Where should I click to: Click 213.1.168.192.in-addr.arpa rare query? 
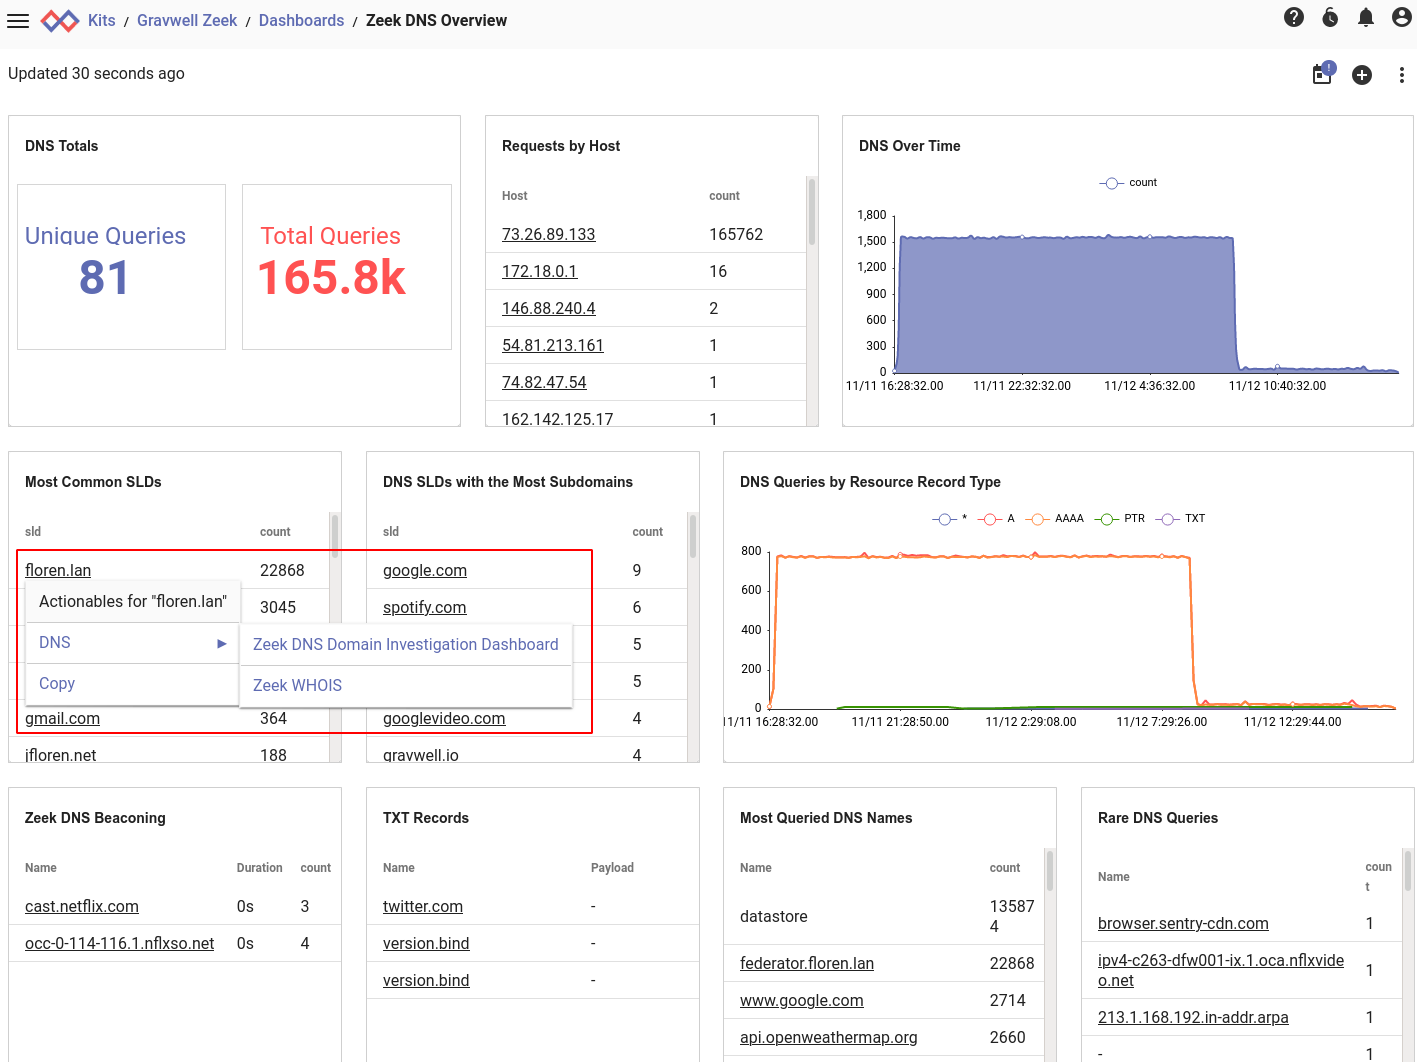point(1193,1017)
